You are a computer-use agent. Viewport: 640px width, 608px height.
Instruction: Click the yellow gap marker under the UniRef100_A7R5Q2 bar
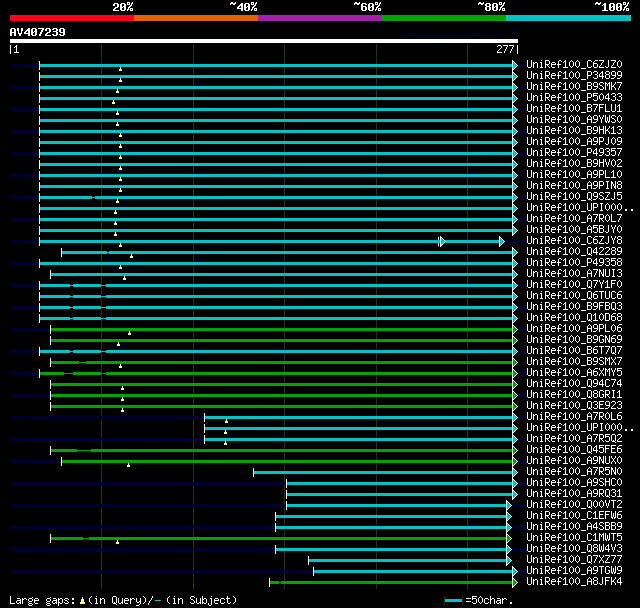(225, 443)
